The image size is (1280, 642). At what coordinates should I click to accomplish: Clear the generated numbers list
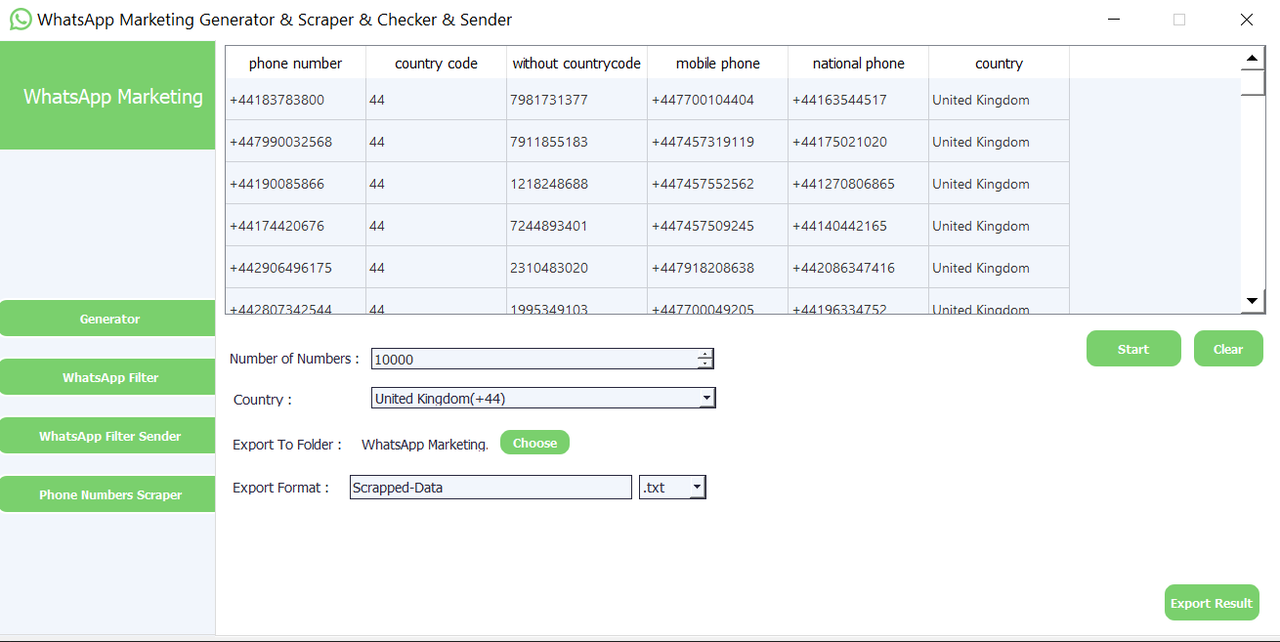coord(1228,349)
